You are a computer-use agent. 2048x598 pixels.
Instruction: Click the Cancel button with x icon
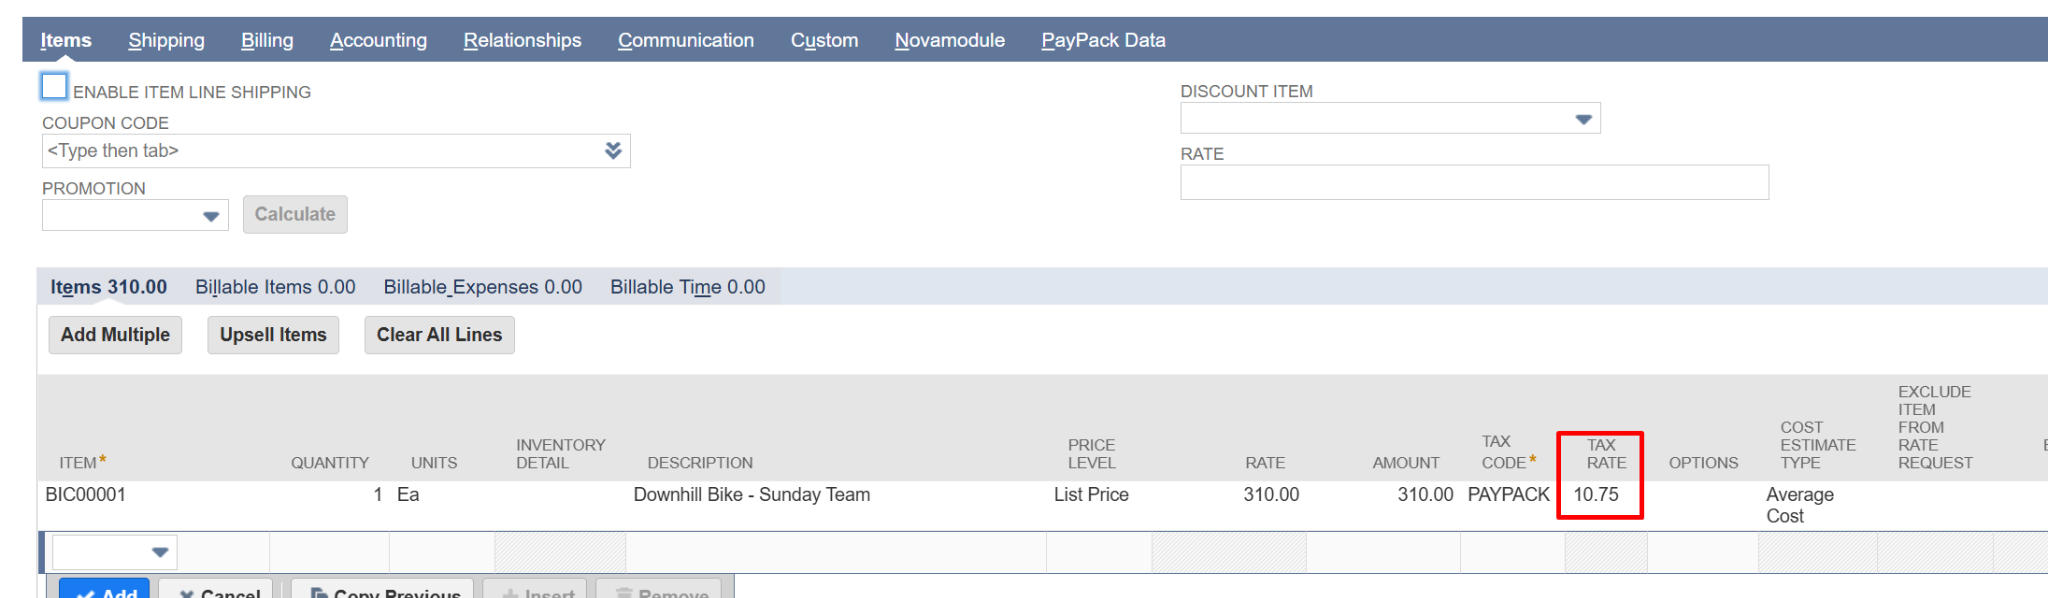(x=220, y=590)
